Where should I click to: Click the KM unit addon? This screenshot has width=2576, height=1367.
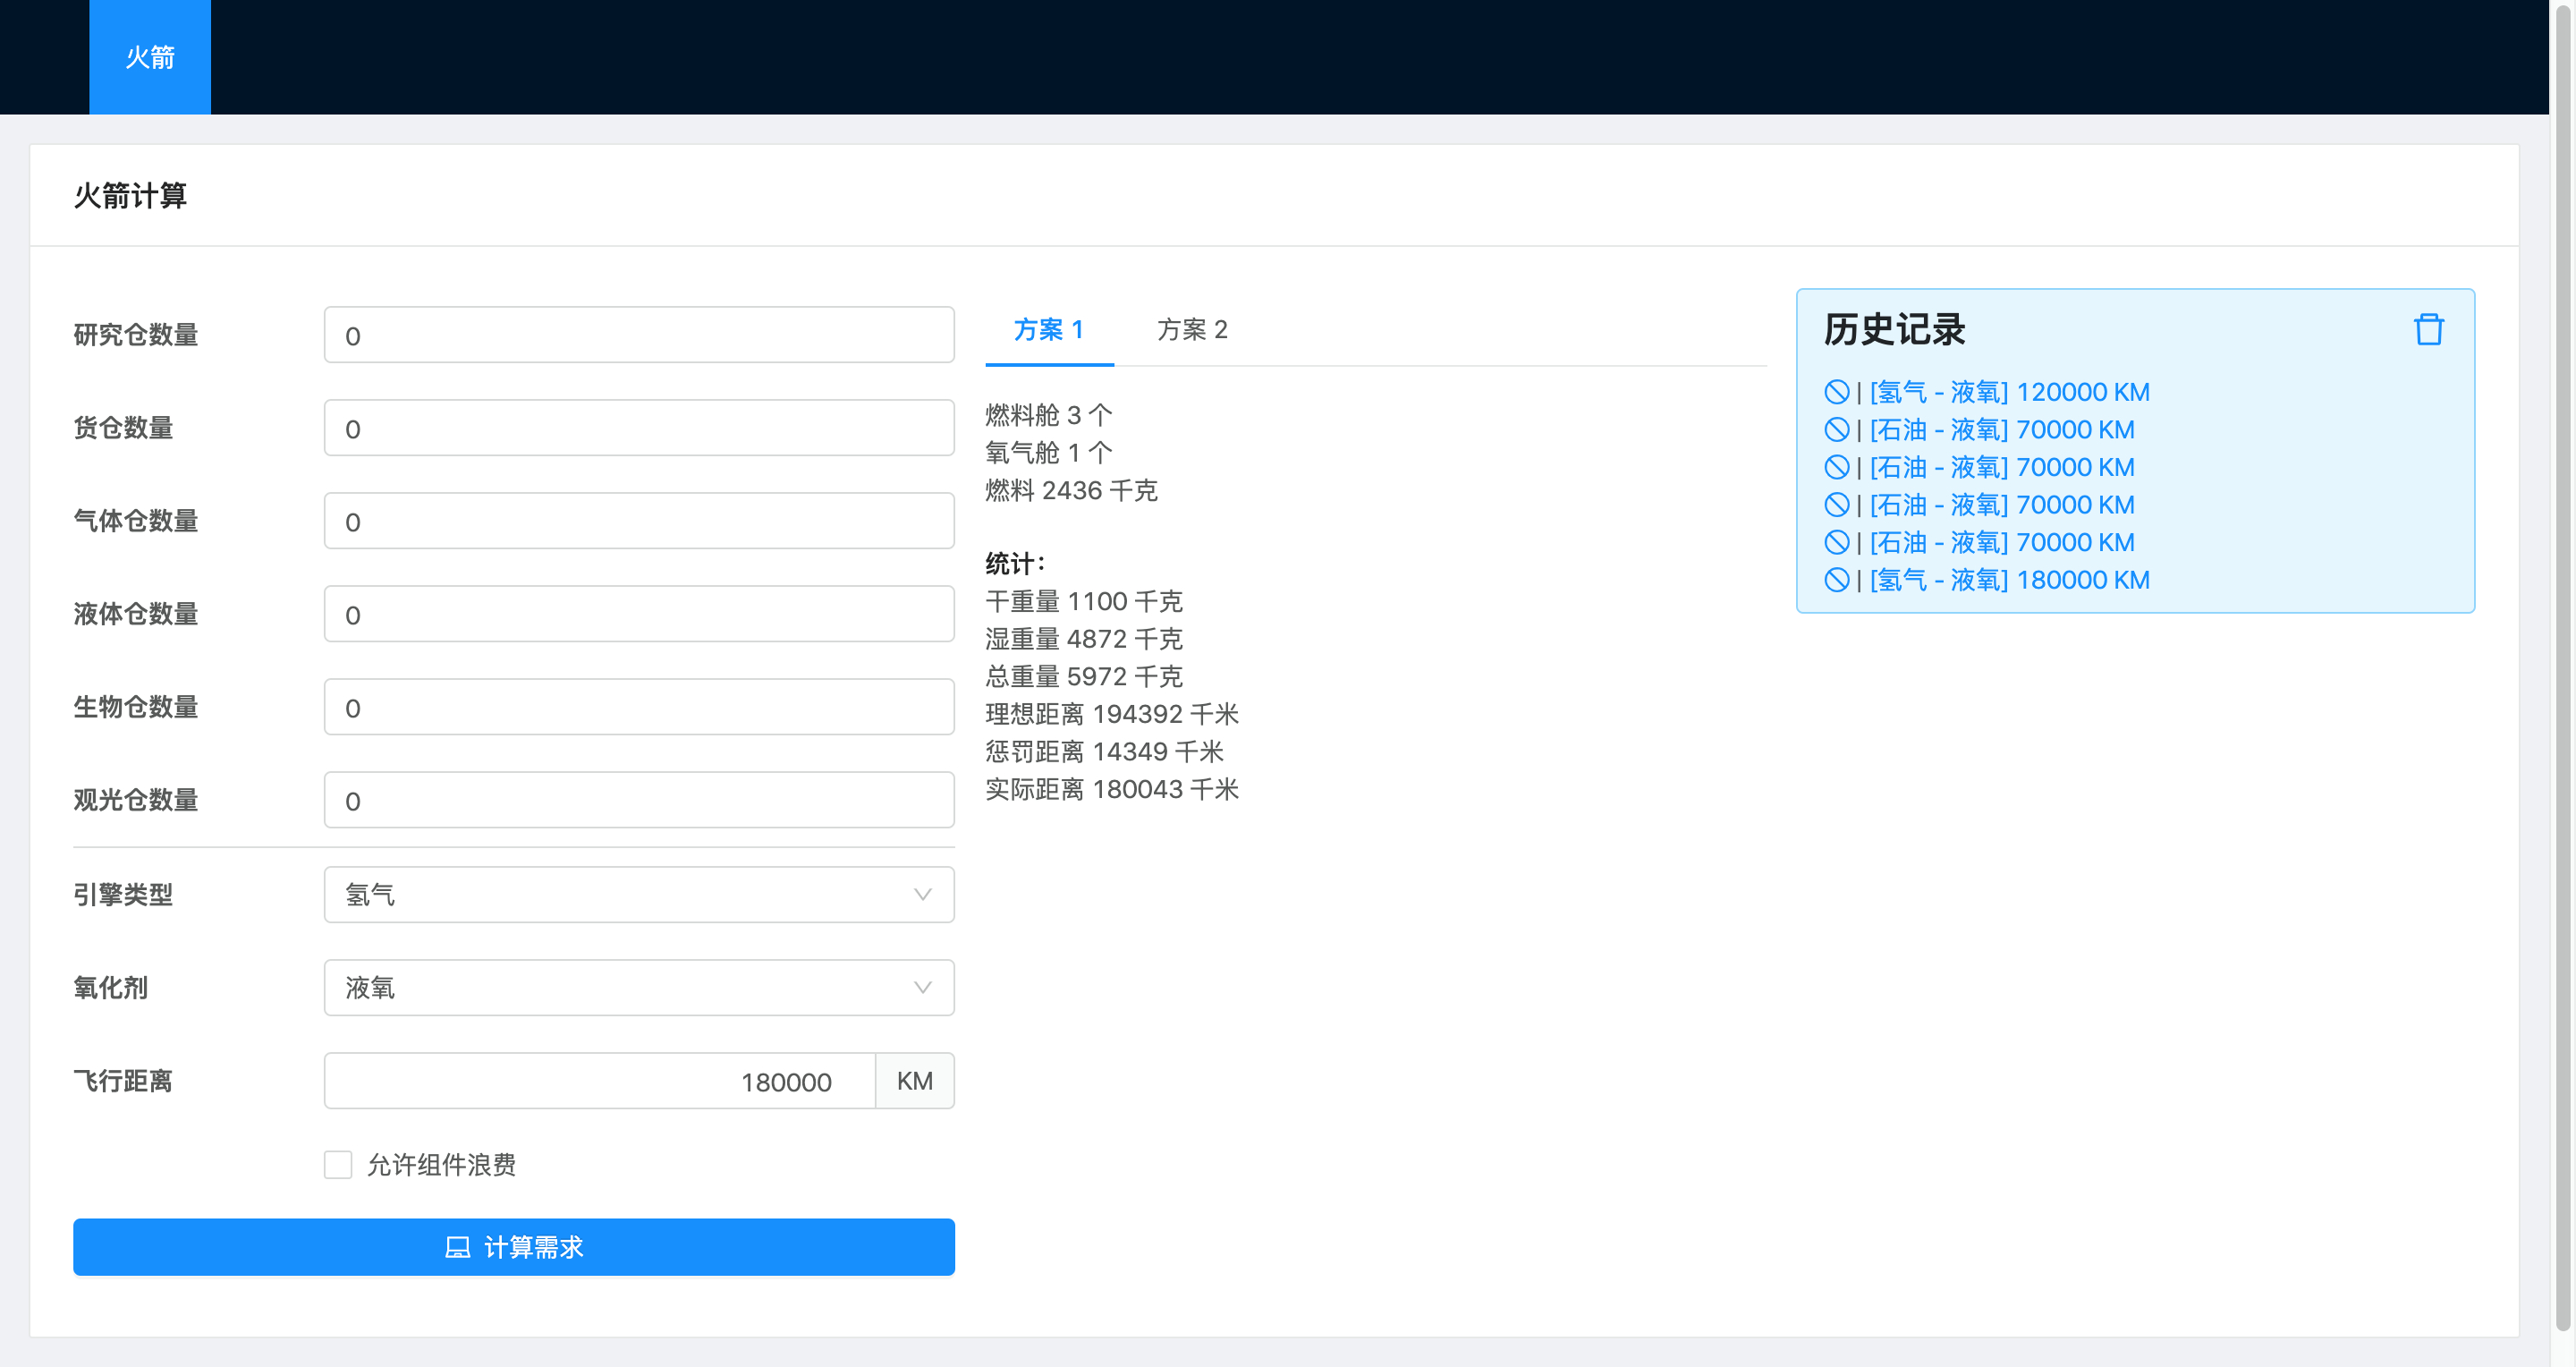915,1080
